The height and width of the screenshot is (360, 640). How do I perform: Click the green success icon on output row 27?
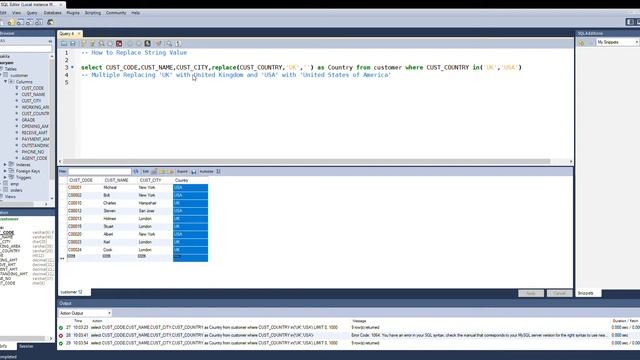pos(61,328)
